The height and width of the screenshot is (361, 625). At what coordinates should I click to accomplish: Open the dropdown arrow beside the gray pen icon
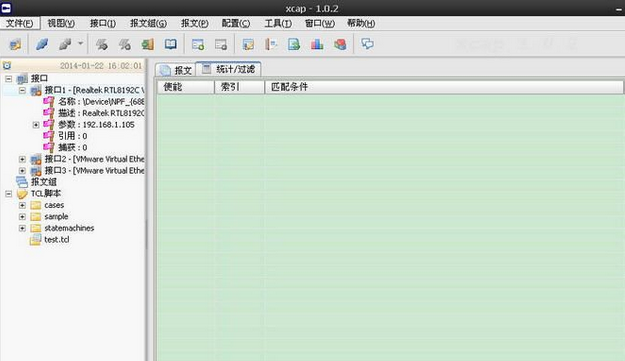coord(81,43)
